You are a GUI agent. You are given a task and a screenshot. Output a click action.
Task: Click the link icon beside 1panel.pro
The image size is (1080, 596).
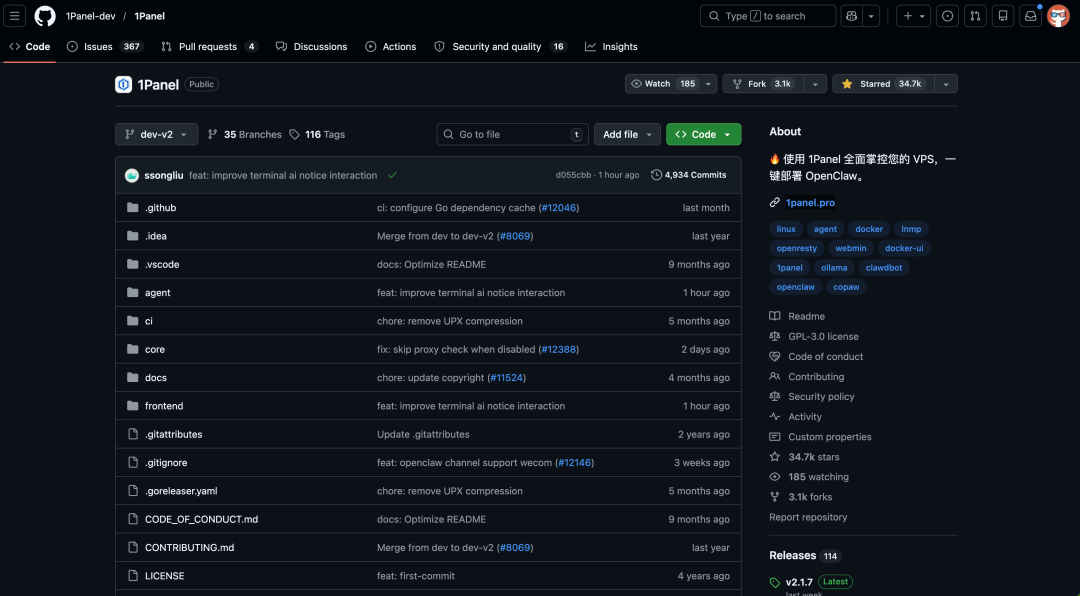(775, 203)
